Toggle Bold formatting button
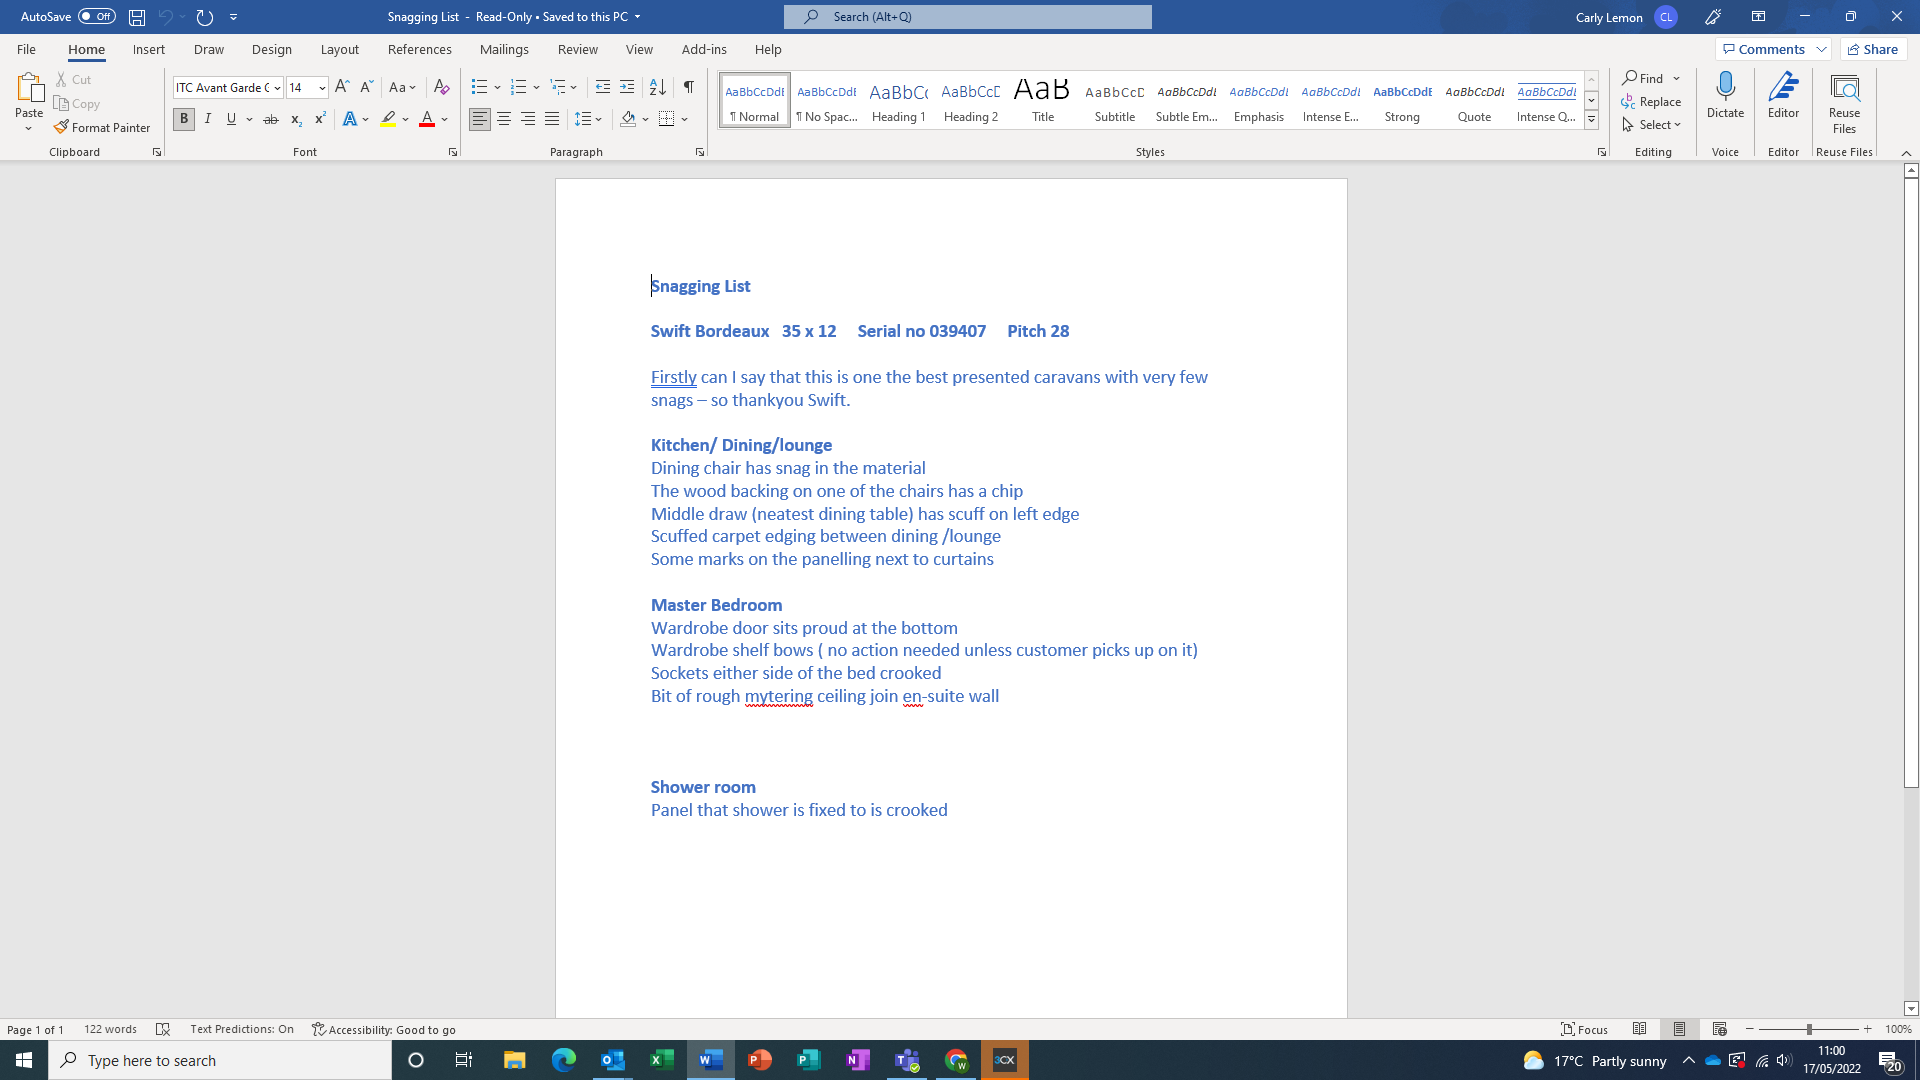Viewport: 1920px width, 1080px height. 184,119
